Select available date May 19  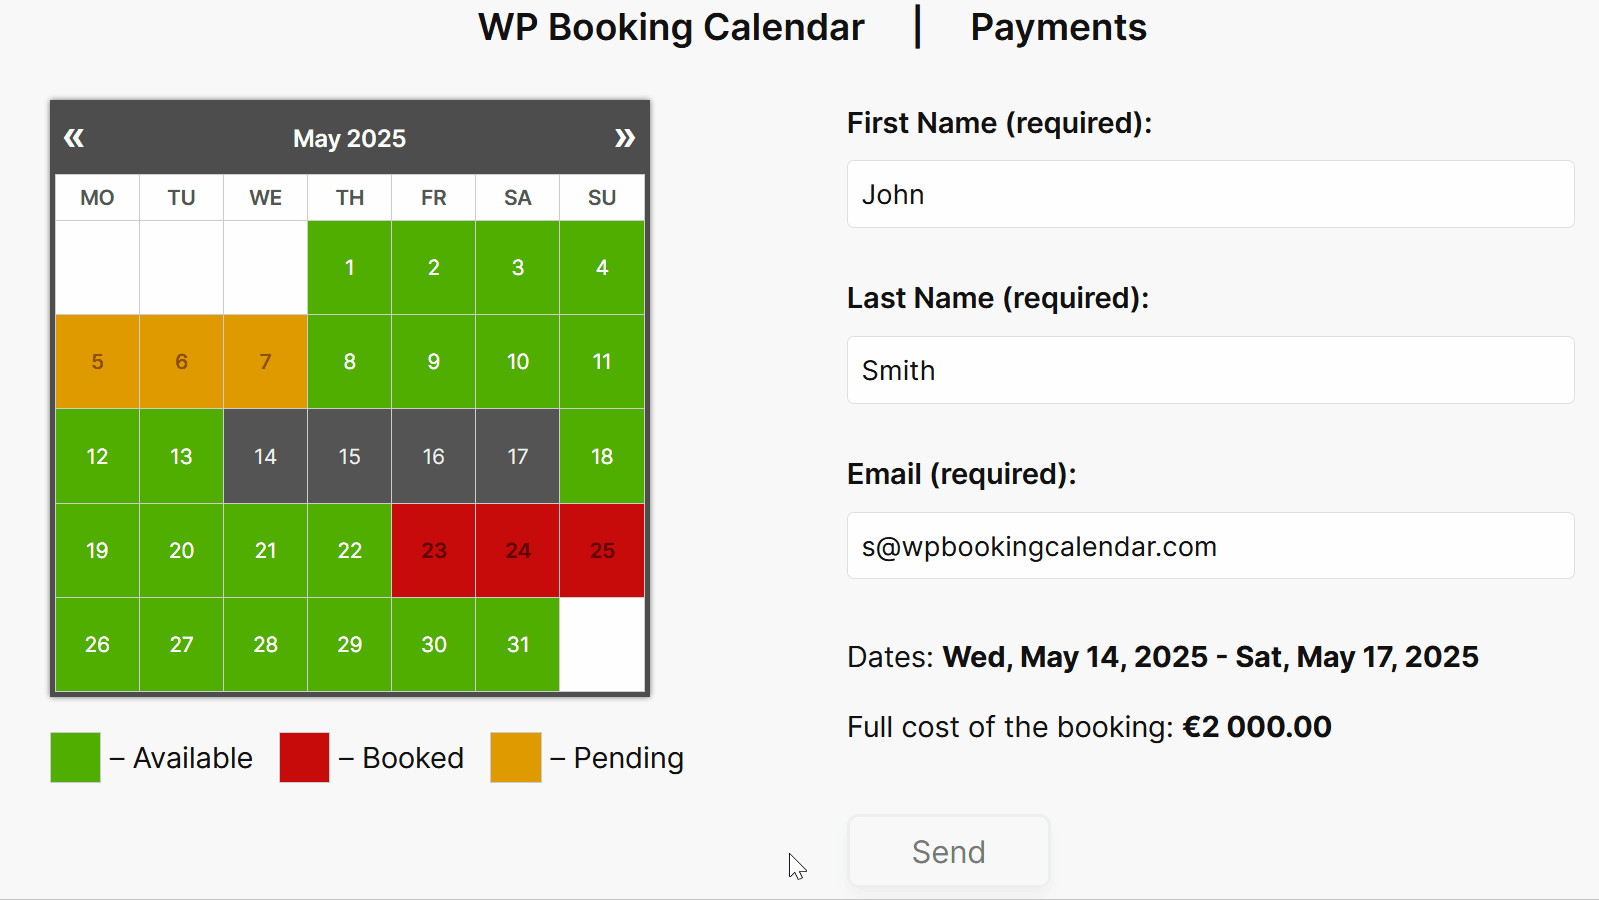tap(97, 550)
